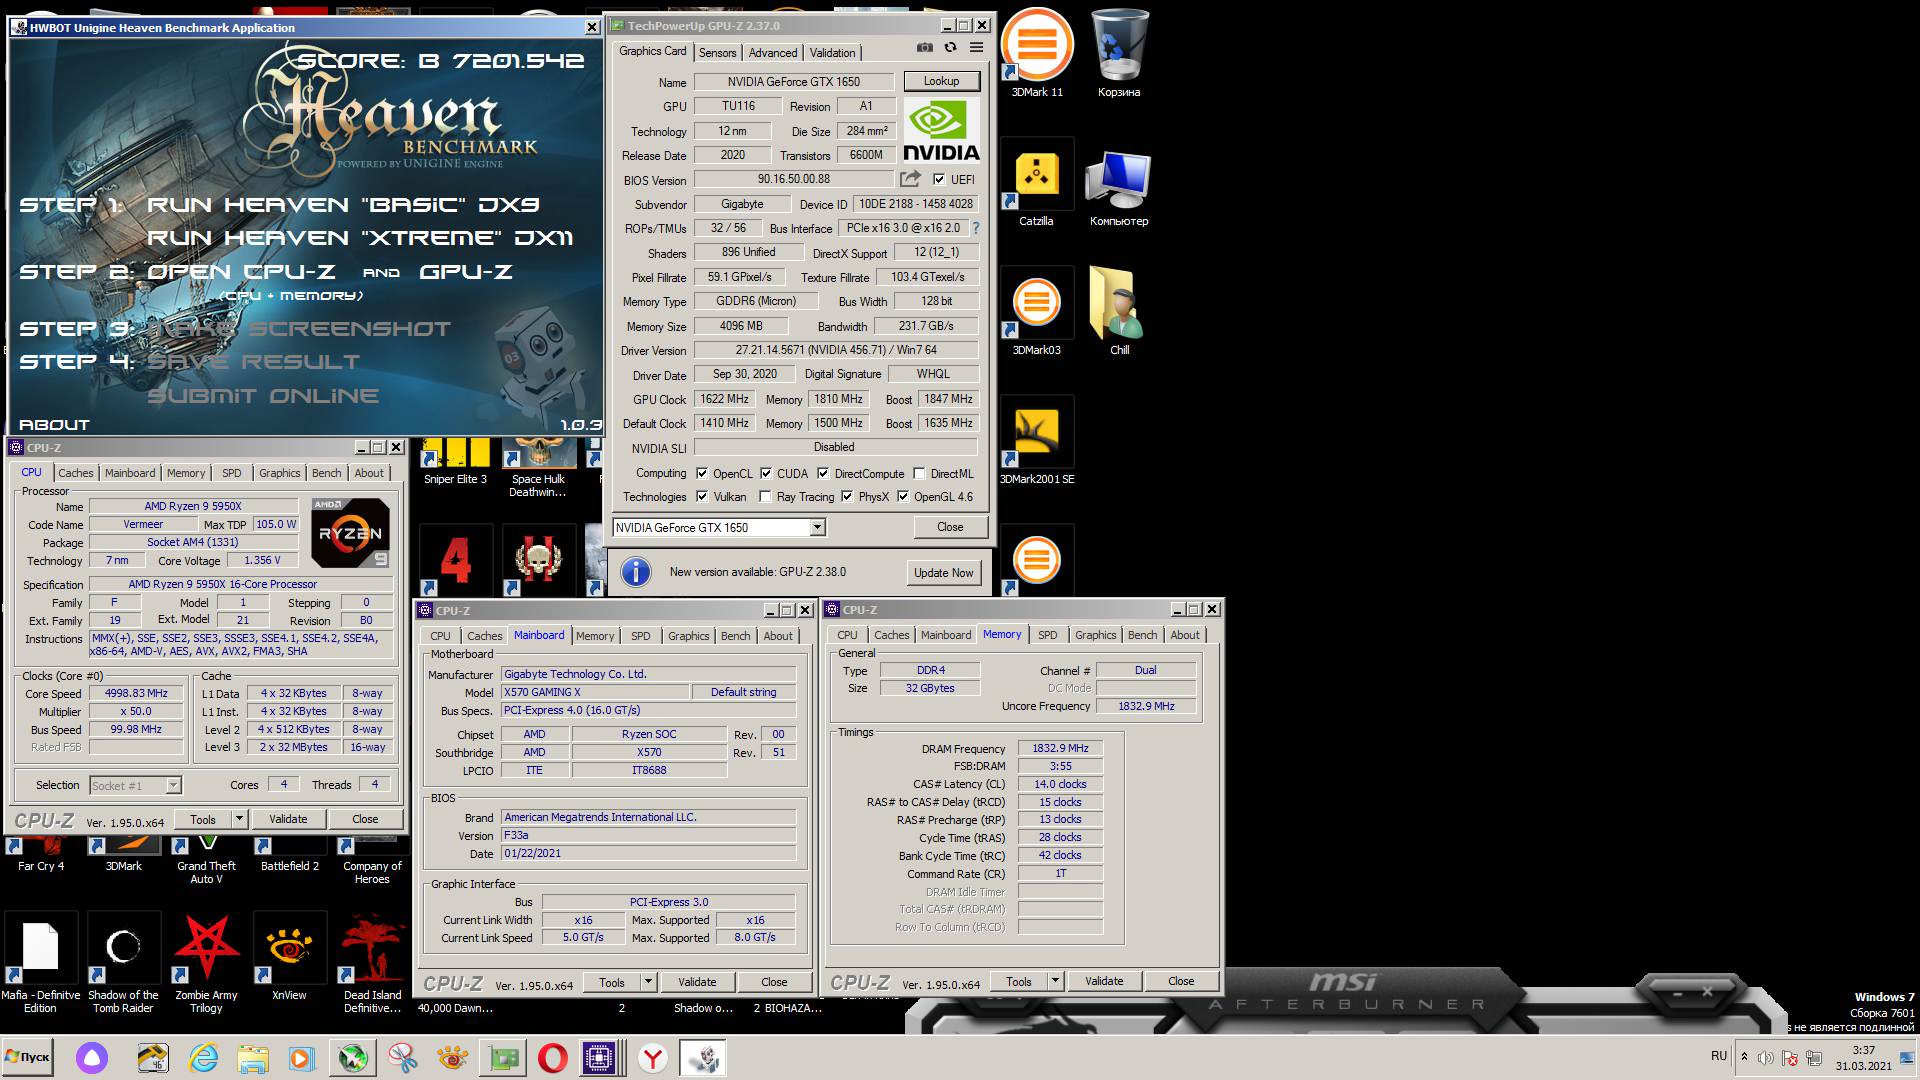Screen dimensions: 1920x1080
Task: Toggle the OpenCL checkbox
Action: pyautogui.click(x=702, y=473)
